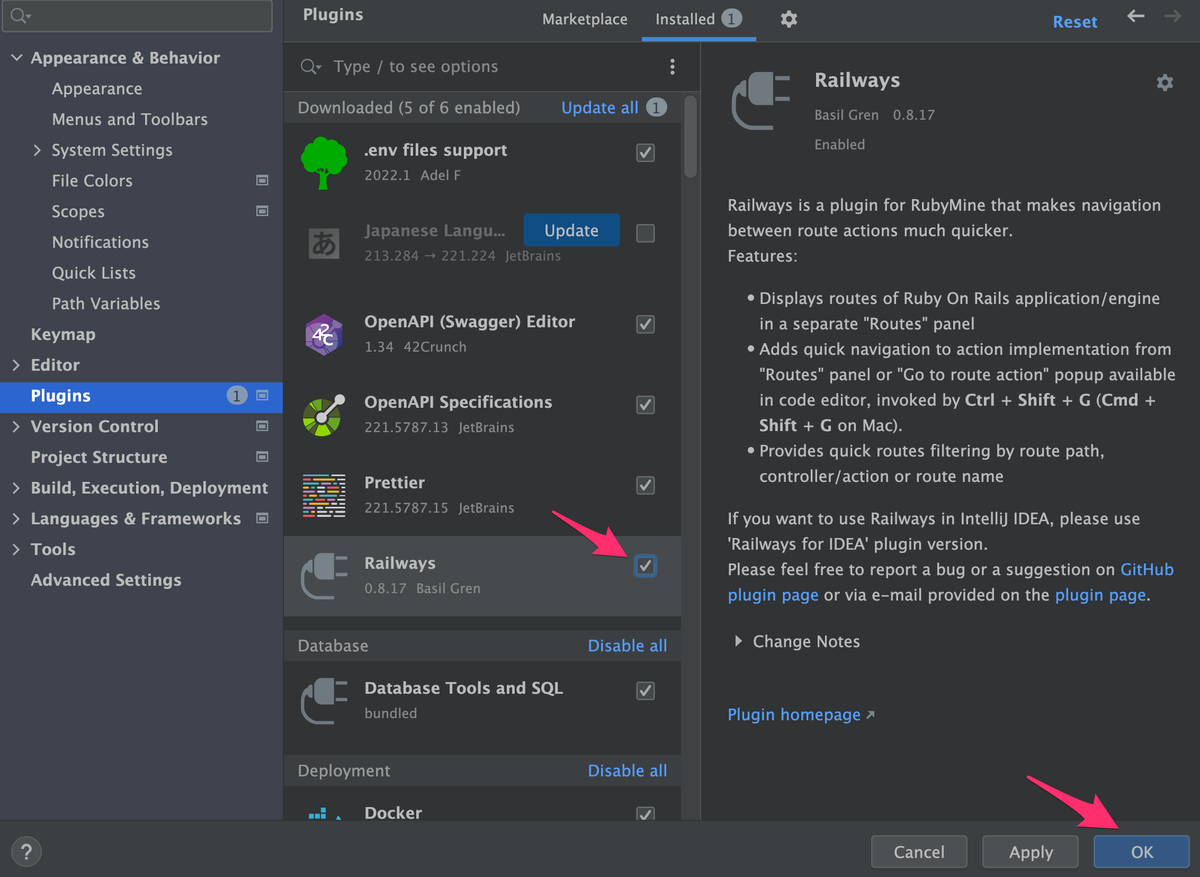Click the update count badge beside Plugins

click(x=236, y=396)
